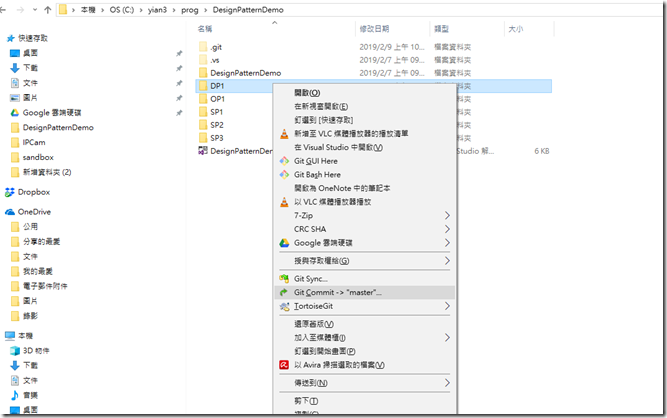
Task: Open 新增資料夾 (2) in the sidebar
Action: pos(47,172)
